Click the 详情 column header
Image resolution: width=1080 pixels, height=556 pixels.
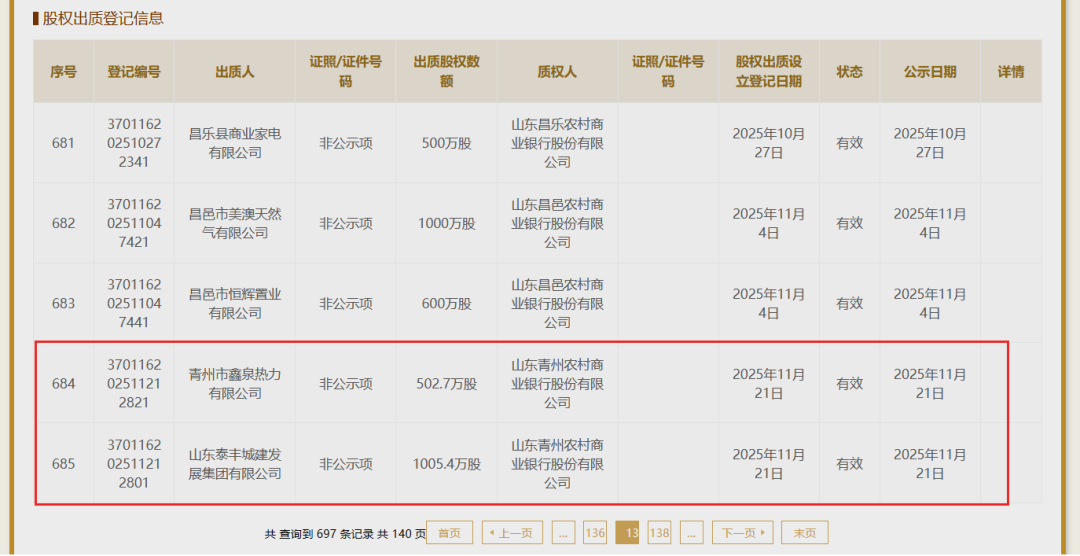(x=1010, y=72)
